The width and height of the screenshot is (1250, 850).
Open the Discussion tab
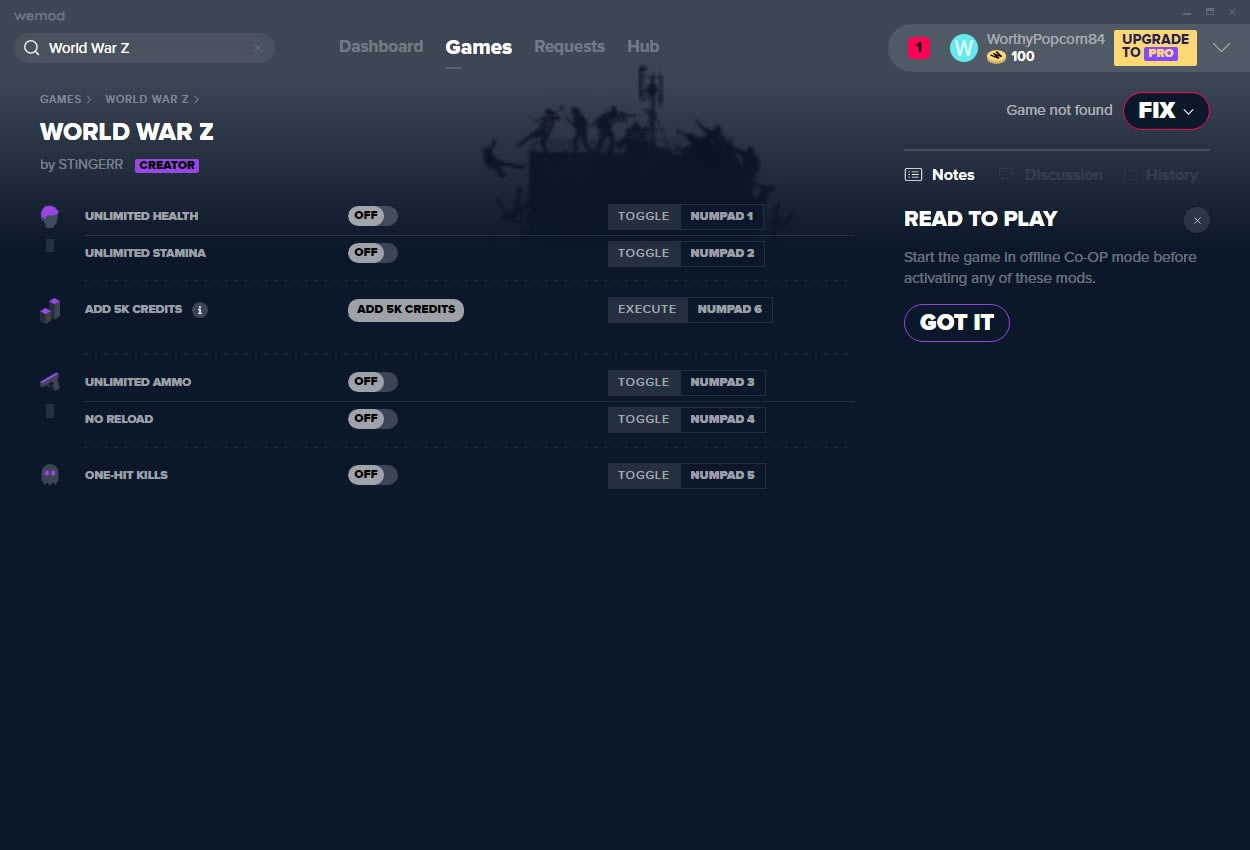tap(1062, 175)
